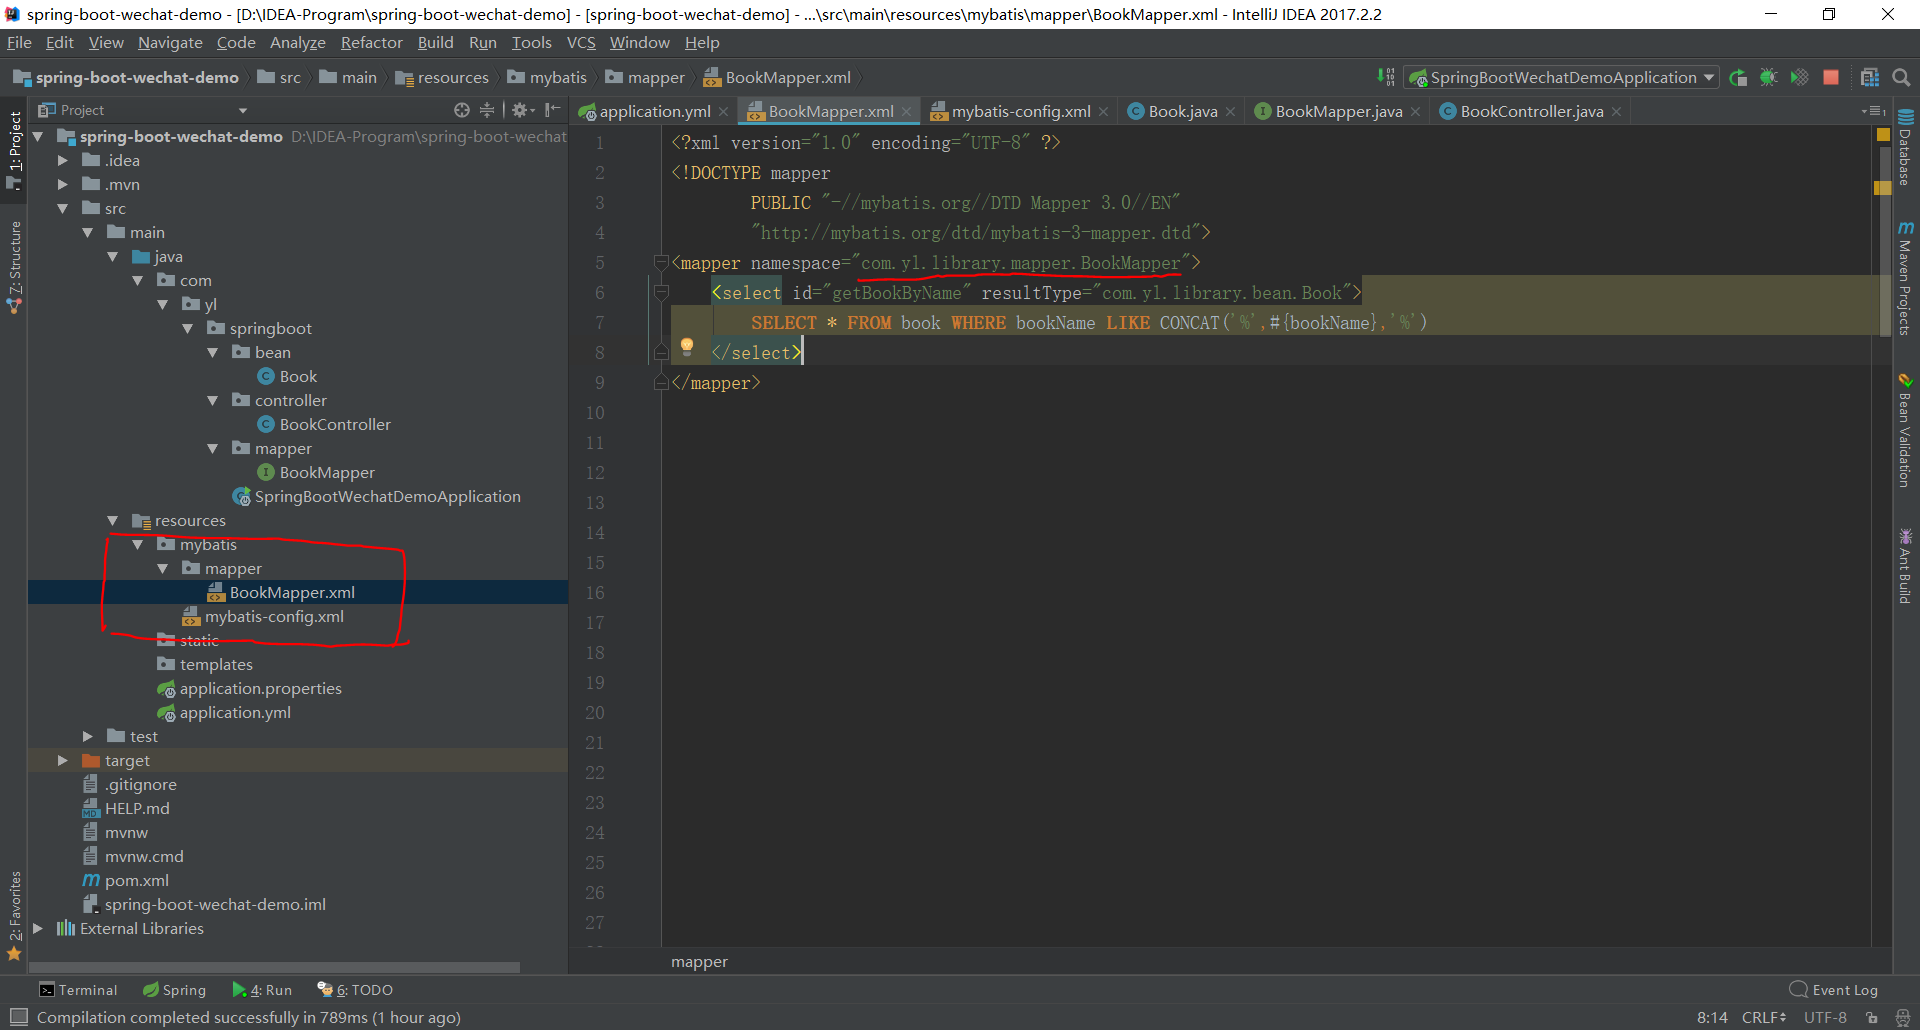Rerun SpringBootWechatDemoApplication with the green run icon

tap(1738, 78)
